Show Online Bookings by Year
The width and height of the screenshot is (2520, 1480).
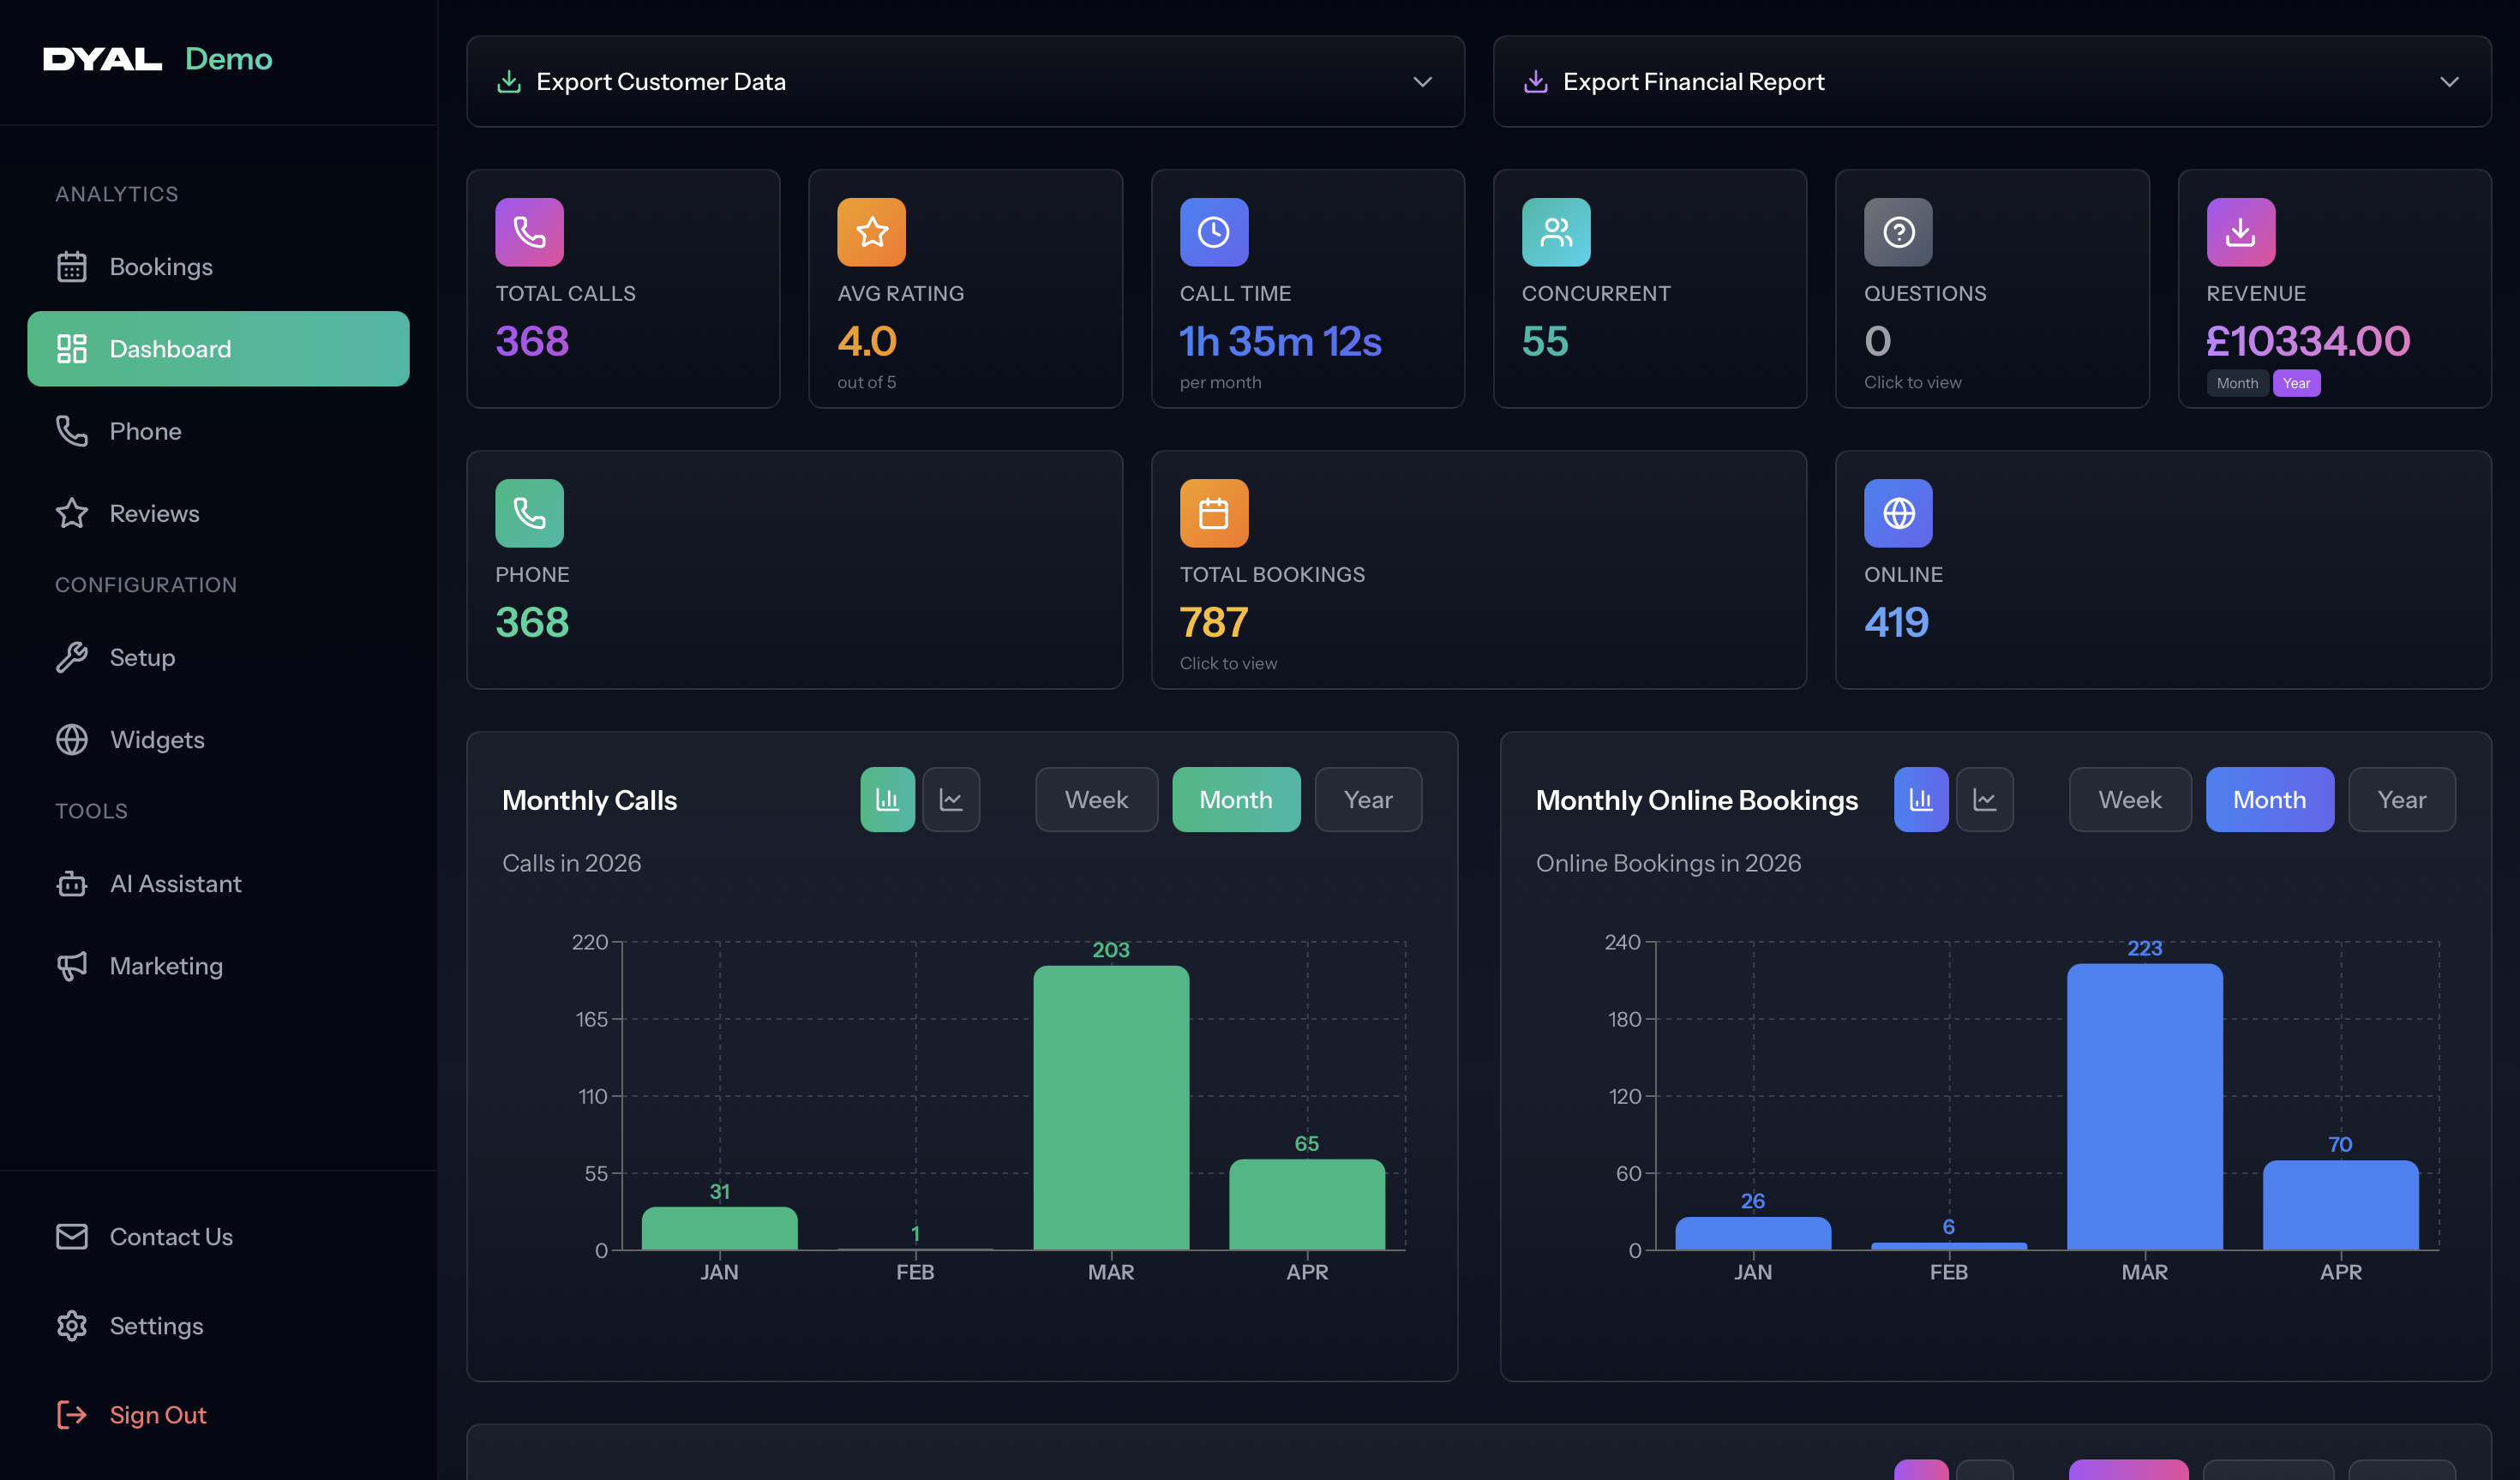(x=2402, y=800)
